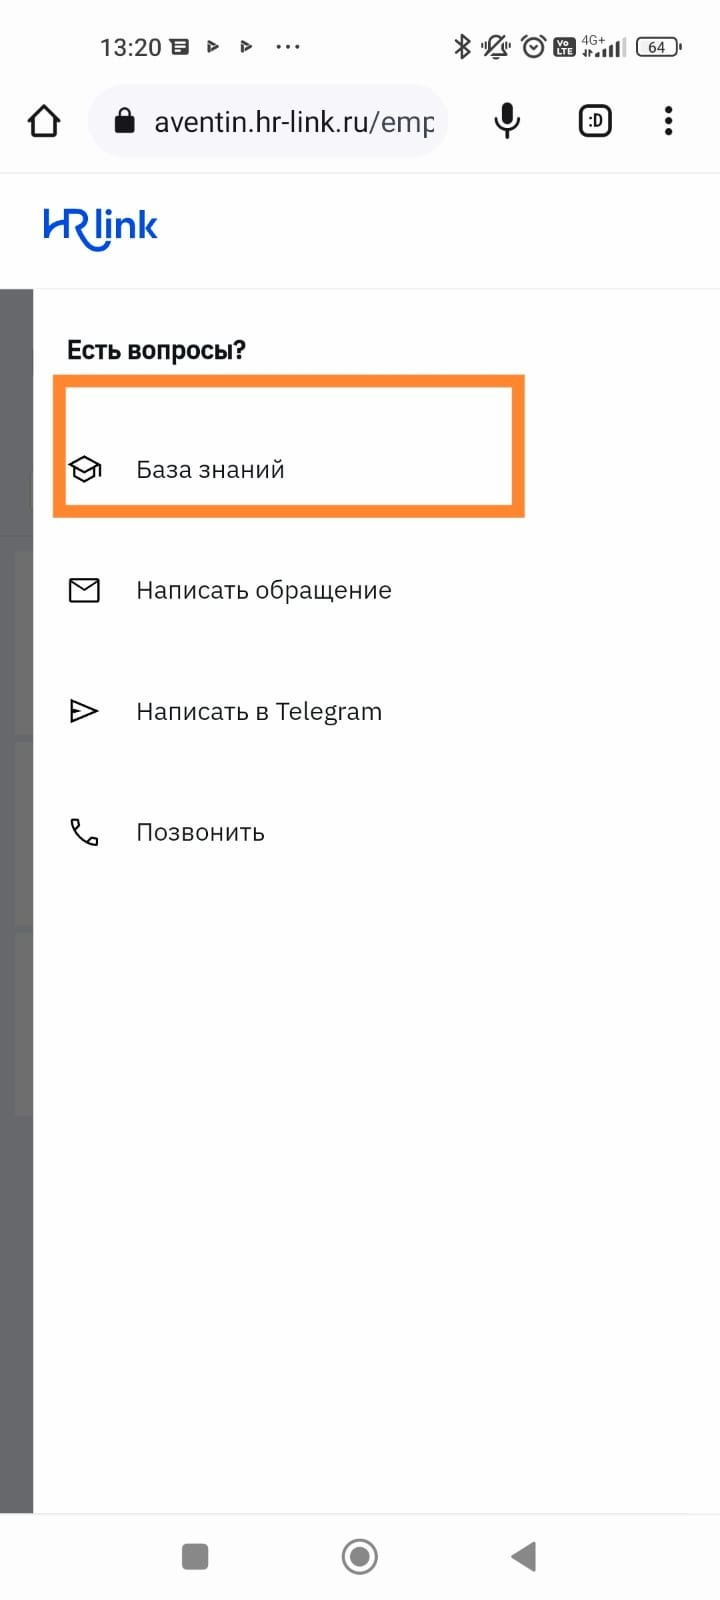Tap the battery indicator in status bar
Image resolution: width=720 pixels, height=1600 pixels.
[x=658, y=47]
